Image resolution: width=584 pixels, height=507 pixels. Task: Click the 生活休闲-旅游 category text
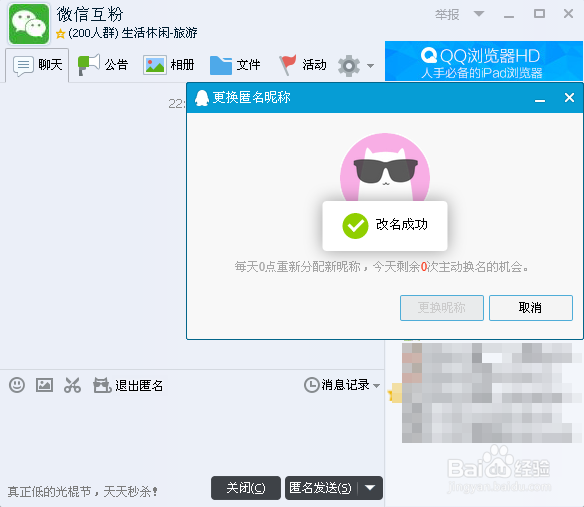click(x=159, y=33)
